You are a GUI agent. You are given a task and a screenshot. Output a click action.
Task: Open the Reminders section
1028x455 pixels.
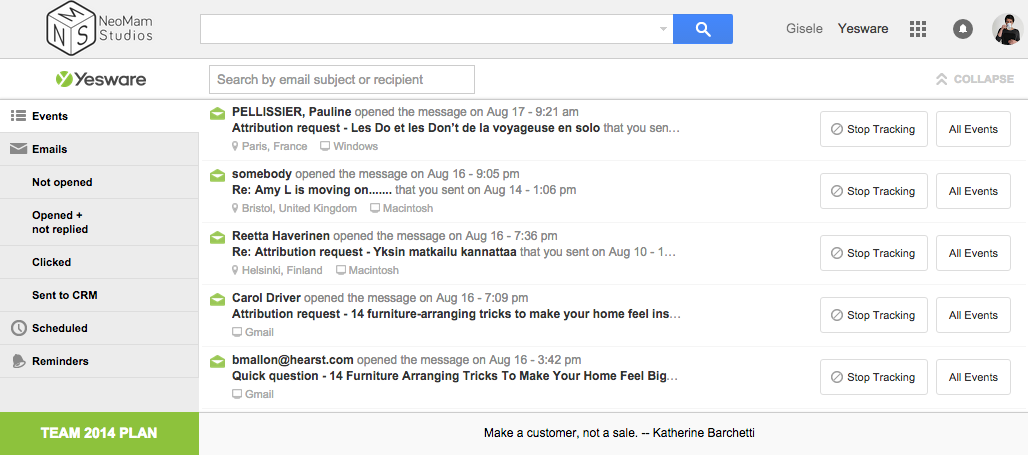tap(60, 361)
